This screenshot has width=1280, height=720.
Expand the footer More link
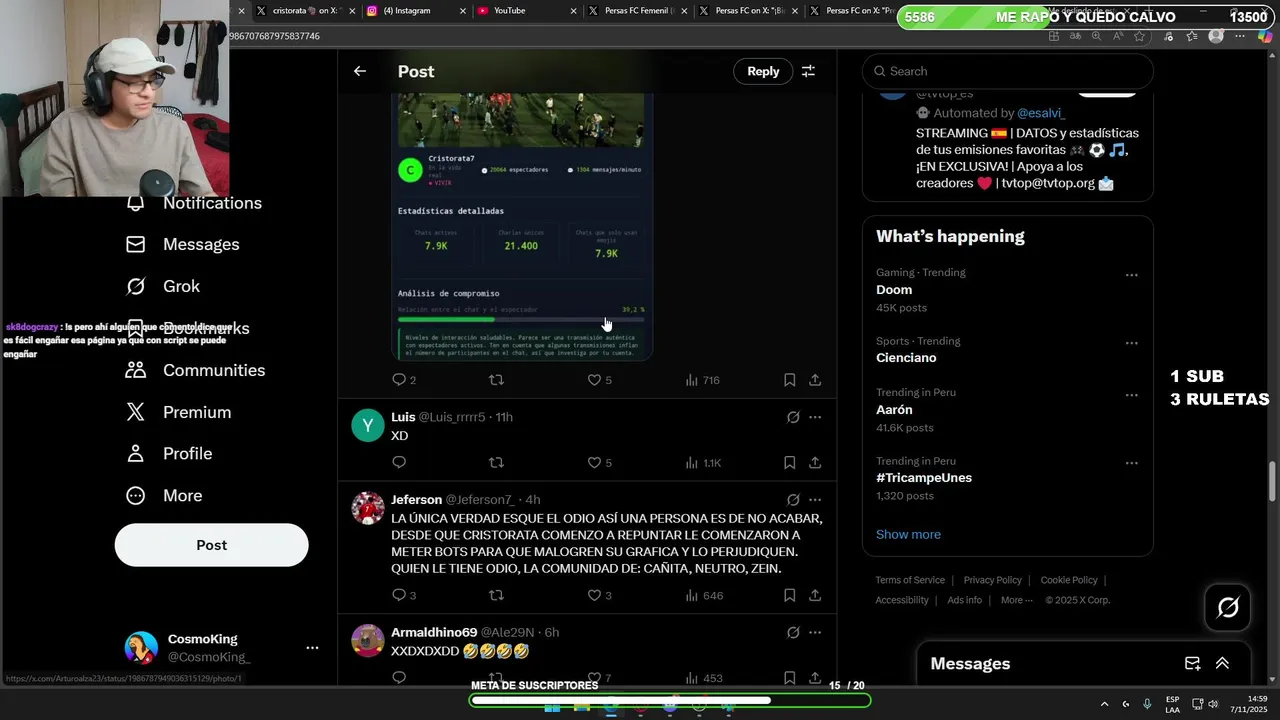coord(1017,600)
